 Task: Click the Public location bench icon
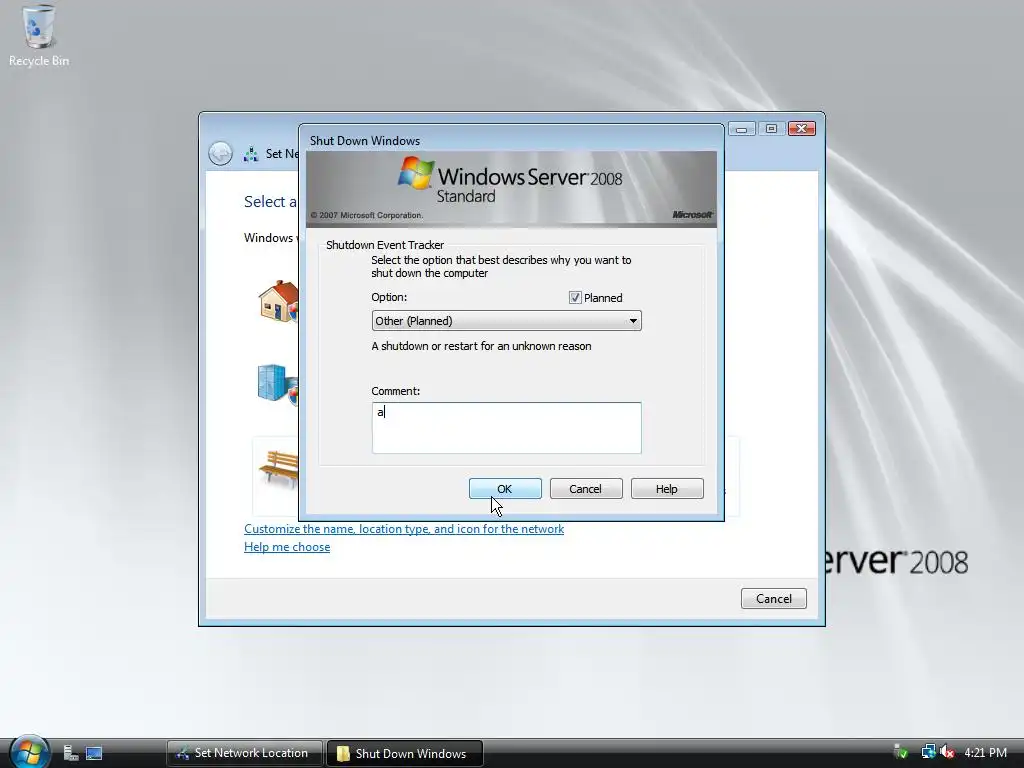pyautogui.click(x=279, y=467)
